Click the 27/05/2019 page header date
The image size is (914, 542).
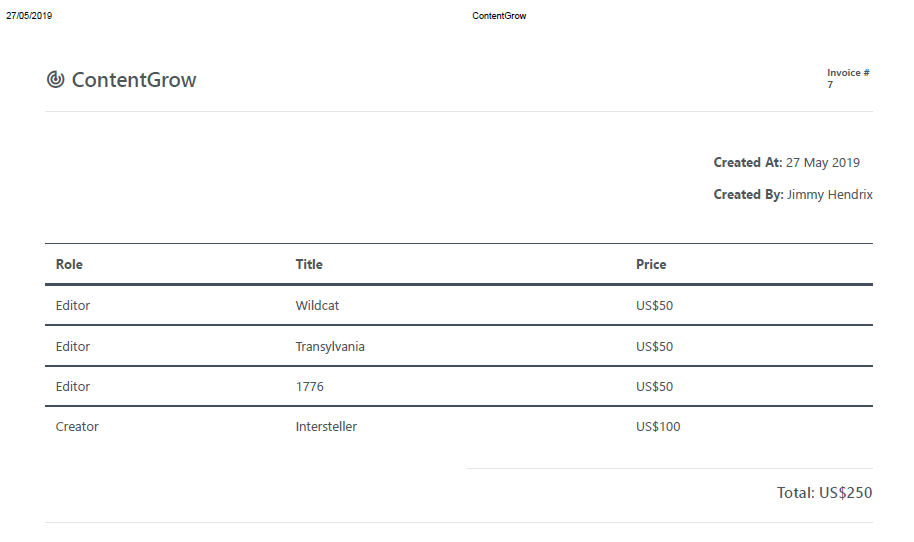pyautogui.click(x=29, y=16)
